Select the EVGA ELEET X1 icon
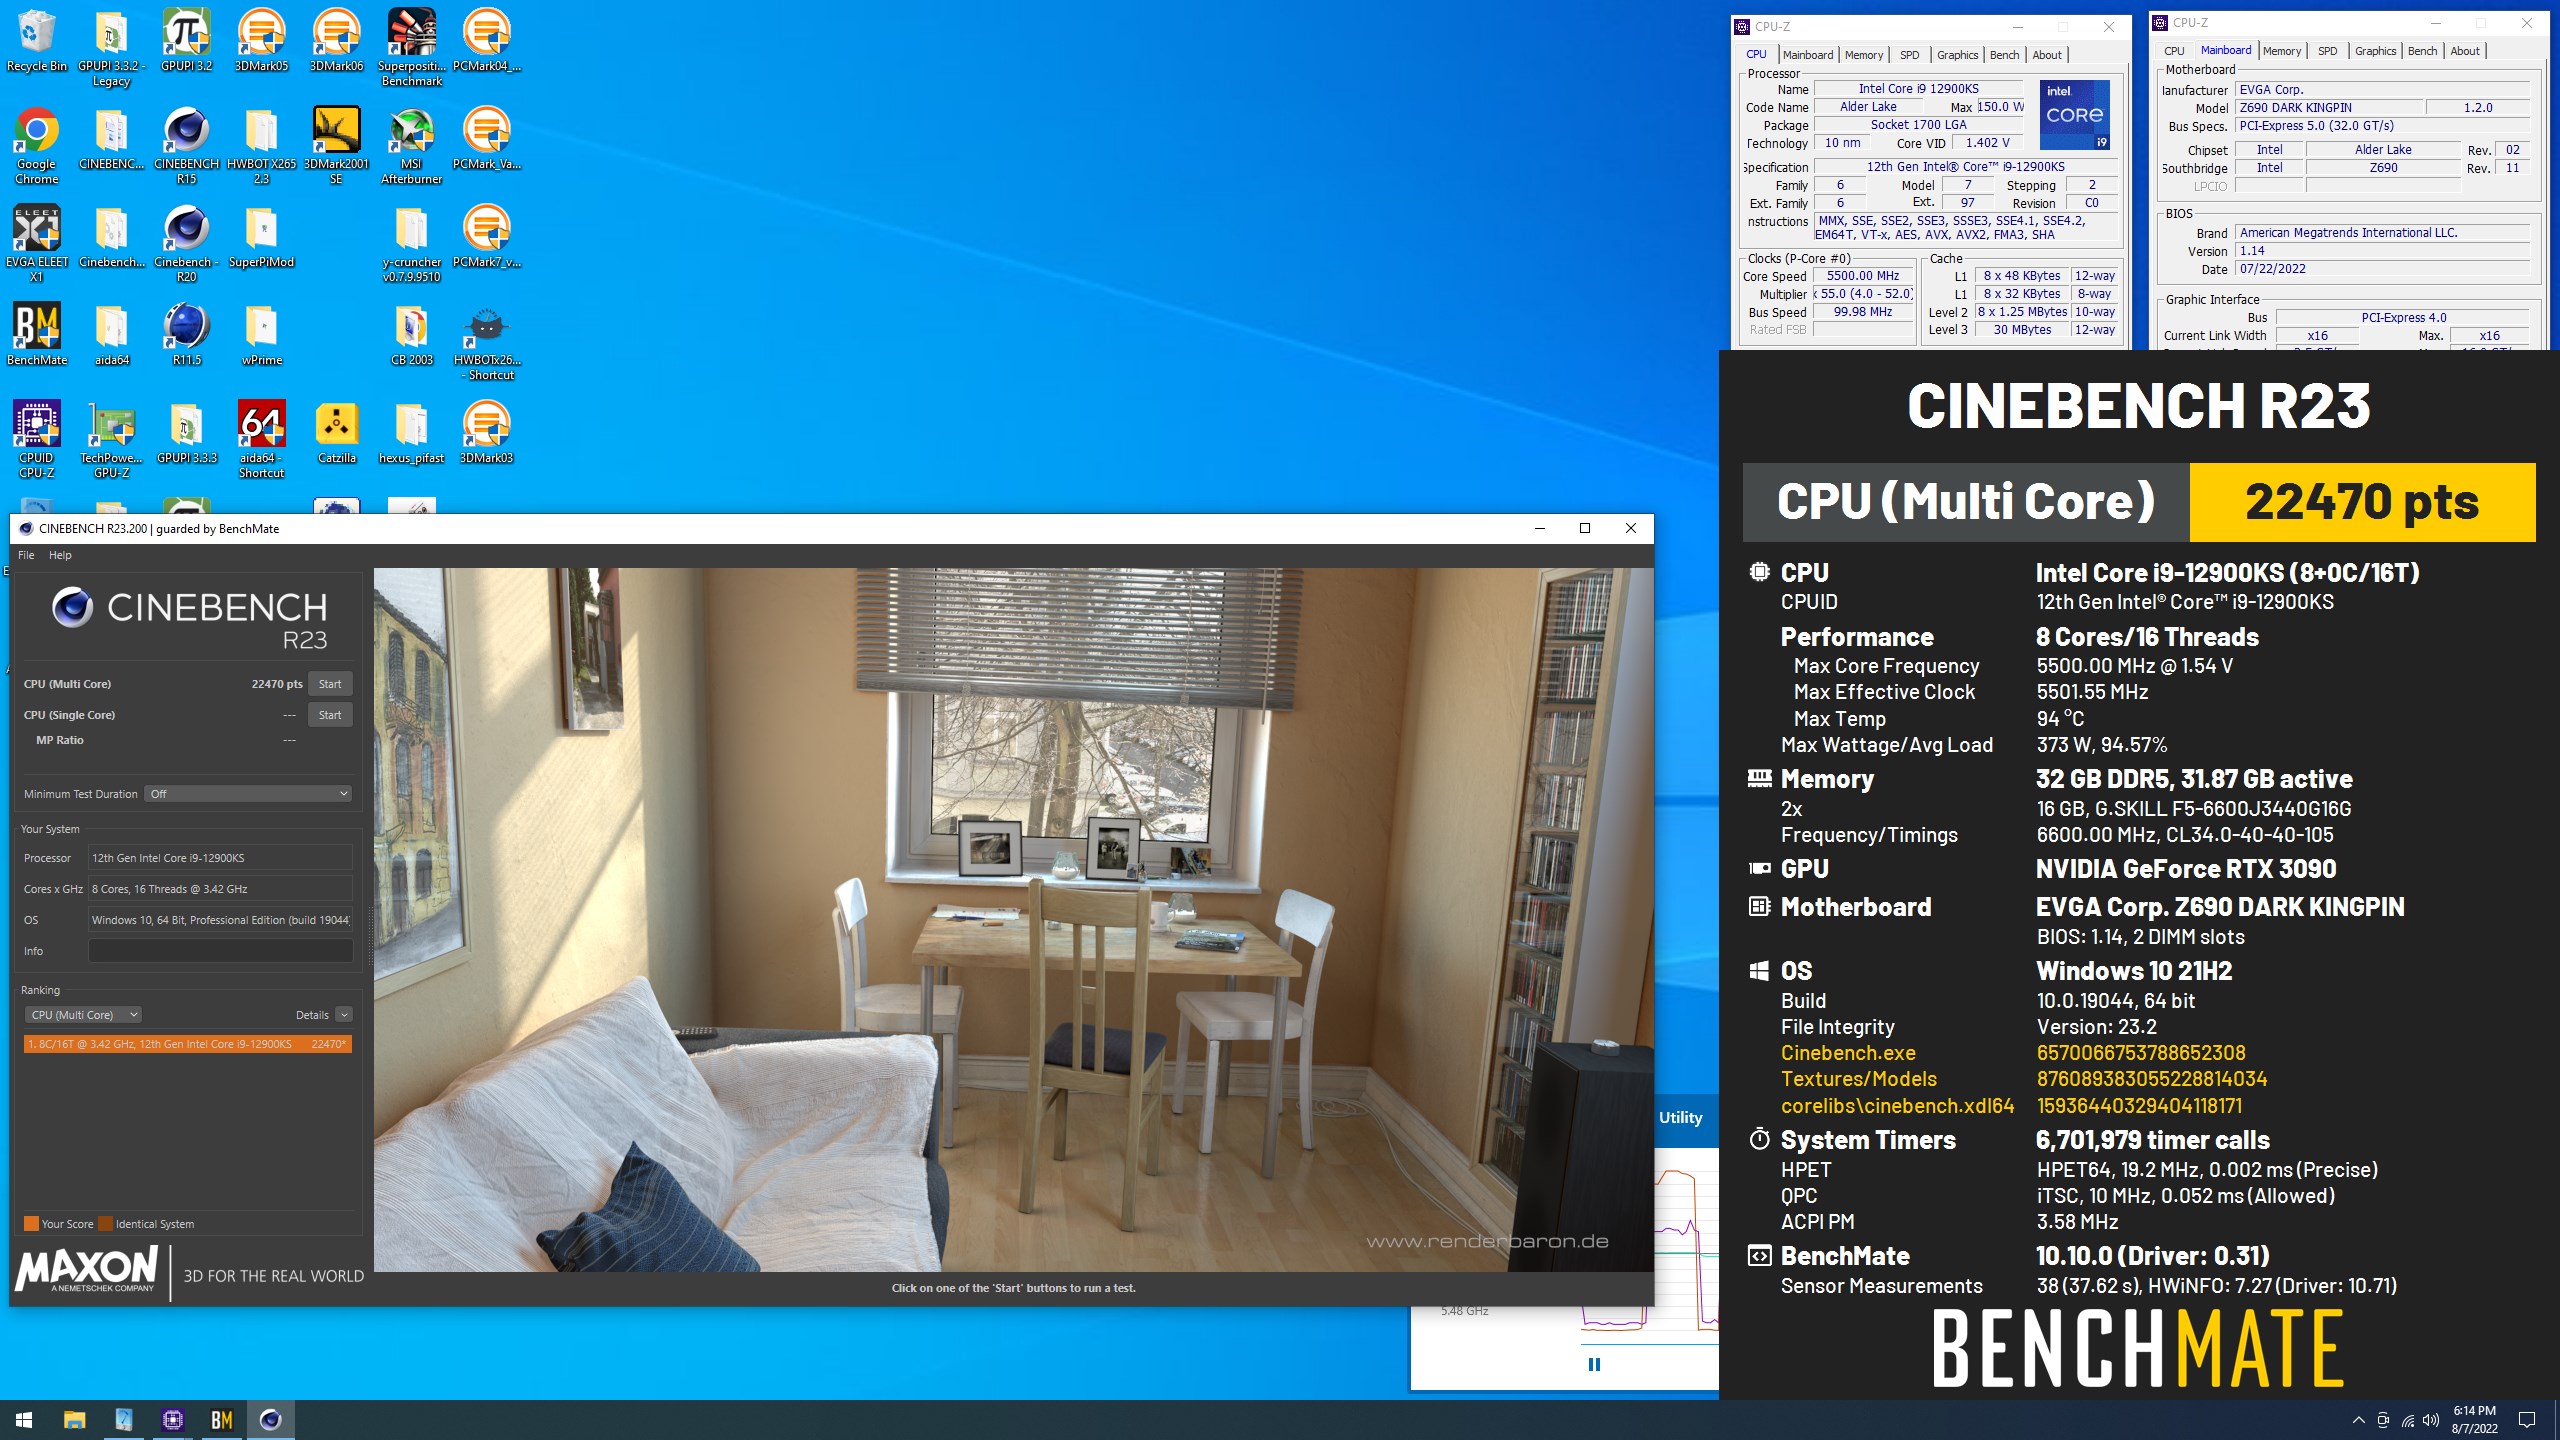 (37, 244)
